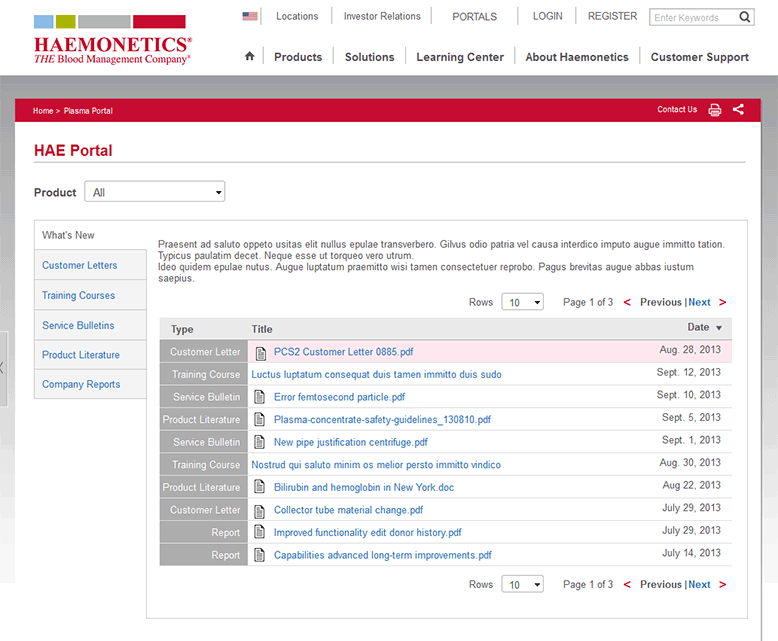The width and height of the screenshot is (778, 641).
Task: Click the print page icon
Action: [x=714, y=110]
